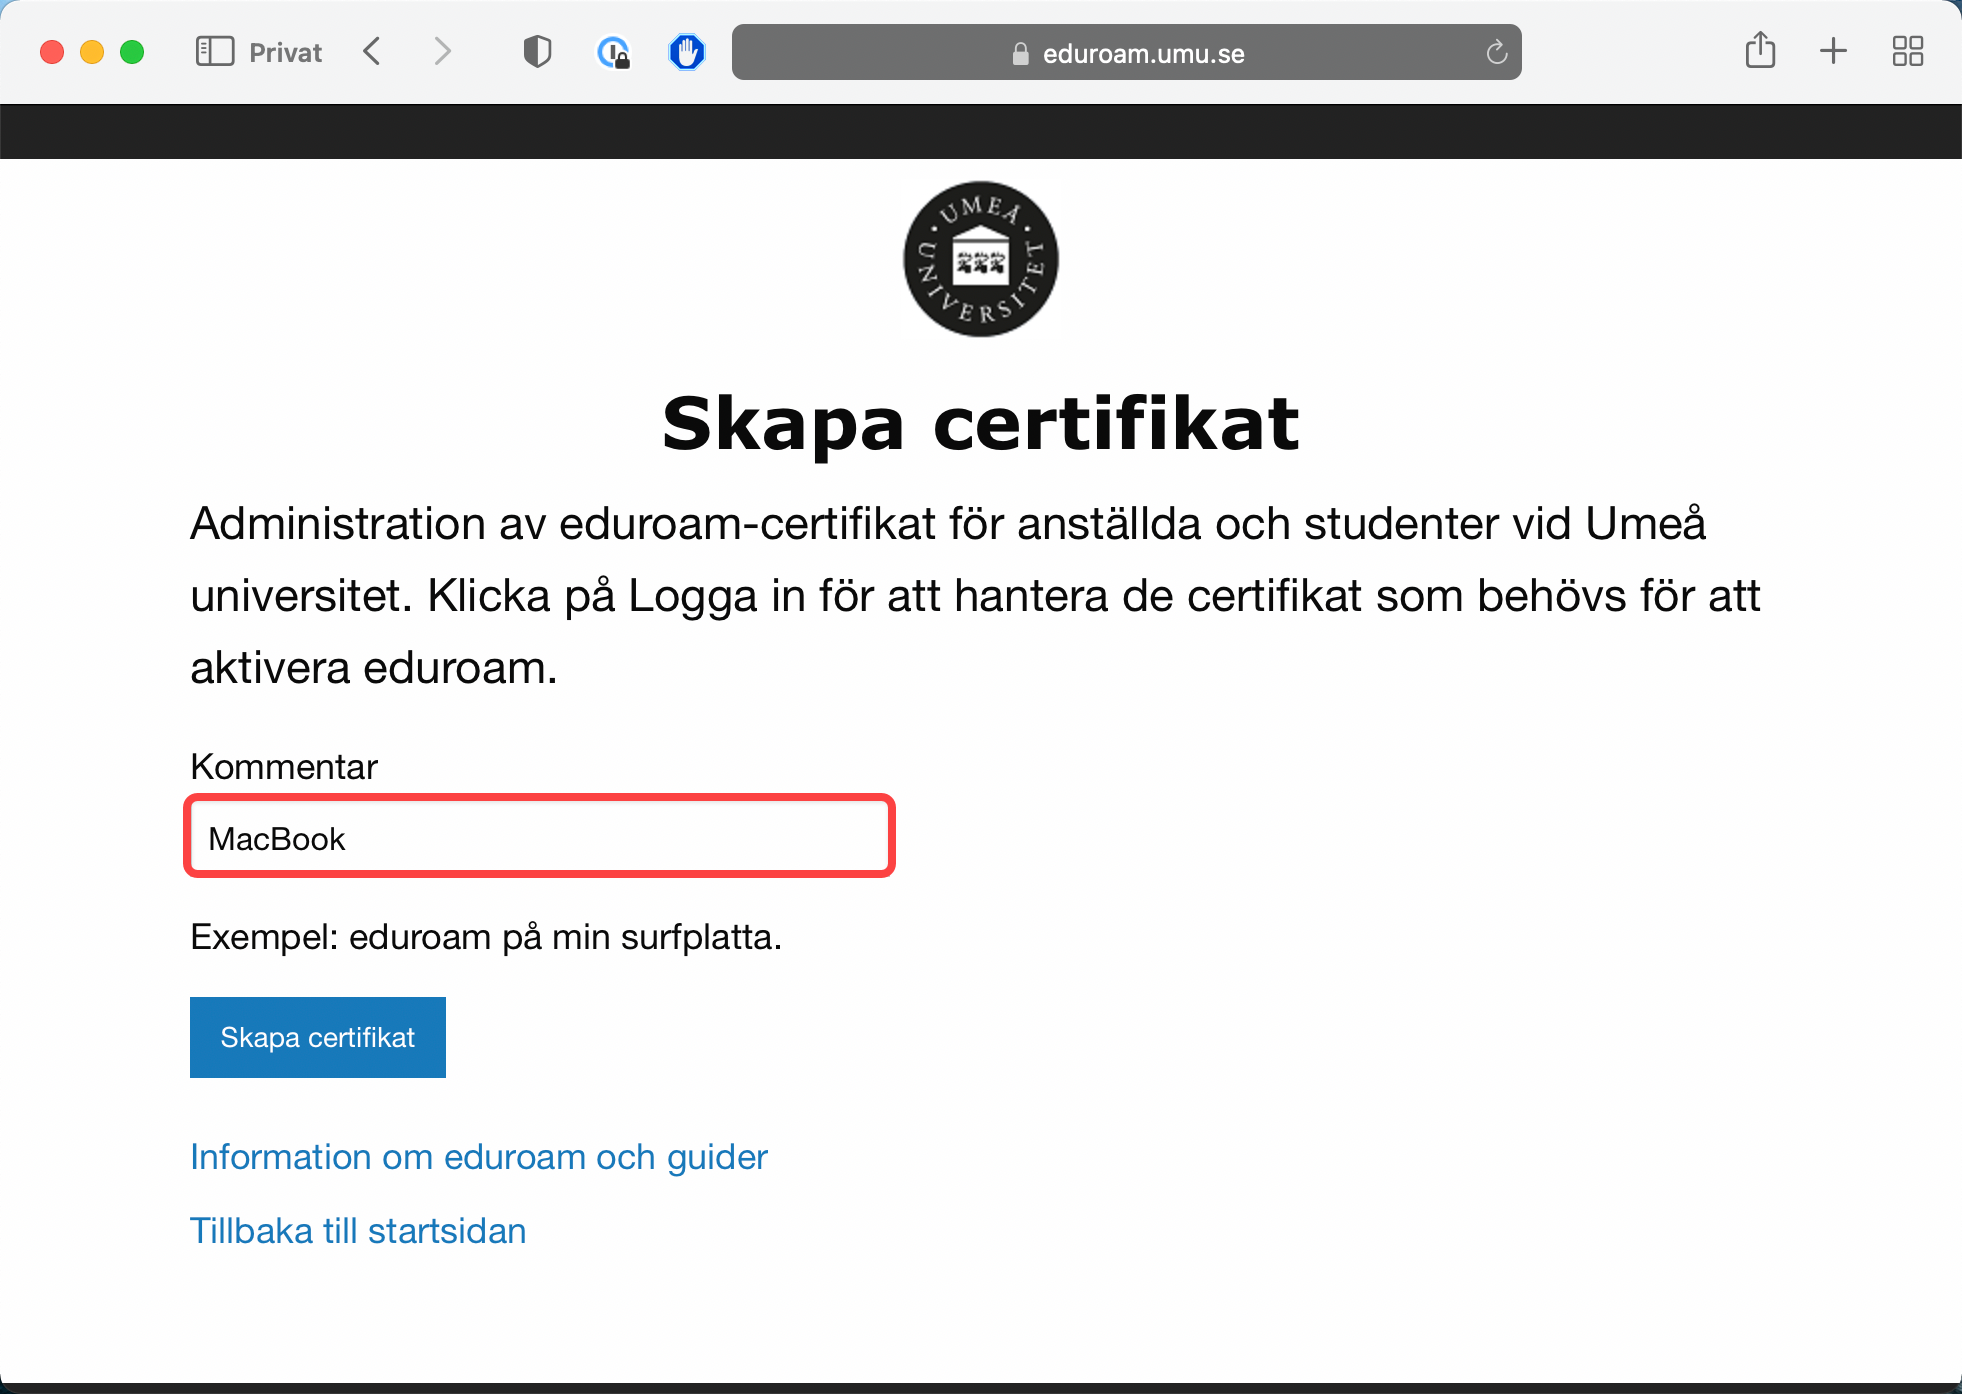Click the Skapa certifikat heading
This screenshot has width=1962, height=1394.
981,424
